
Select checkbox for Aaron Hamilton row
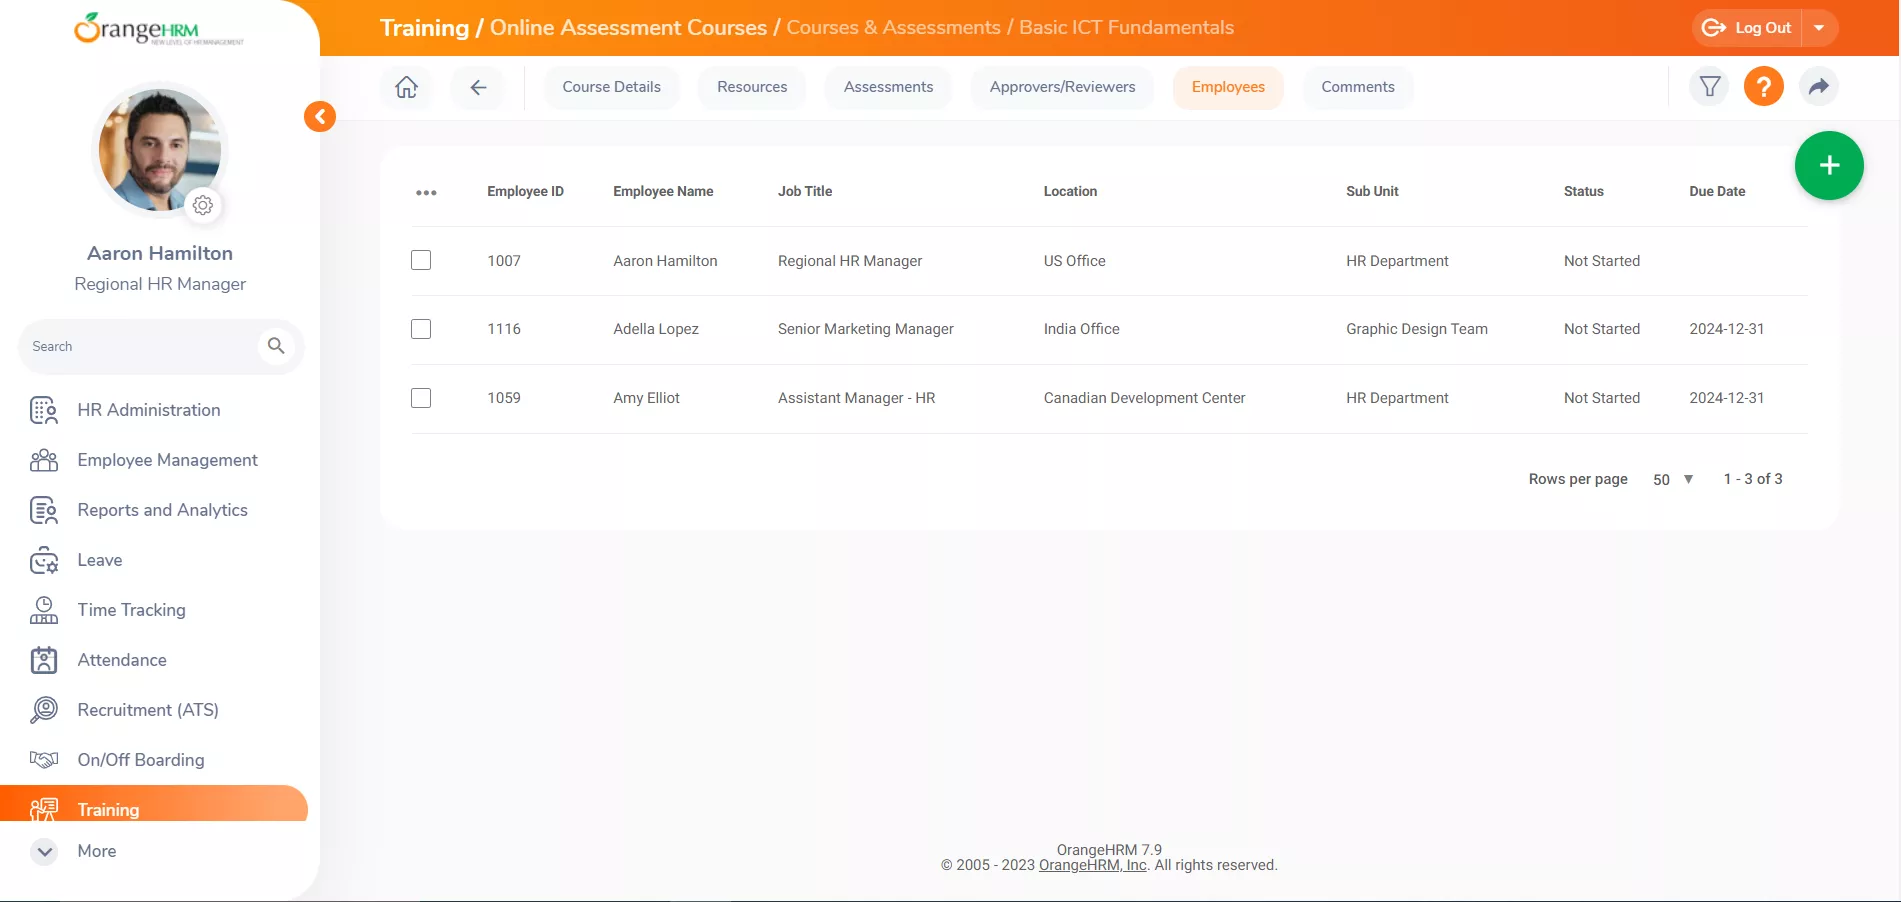[x=421, y=260]
